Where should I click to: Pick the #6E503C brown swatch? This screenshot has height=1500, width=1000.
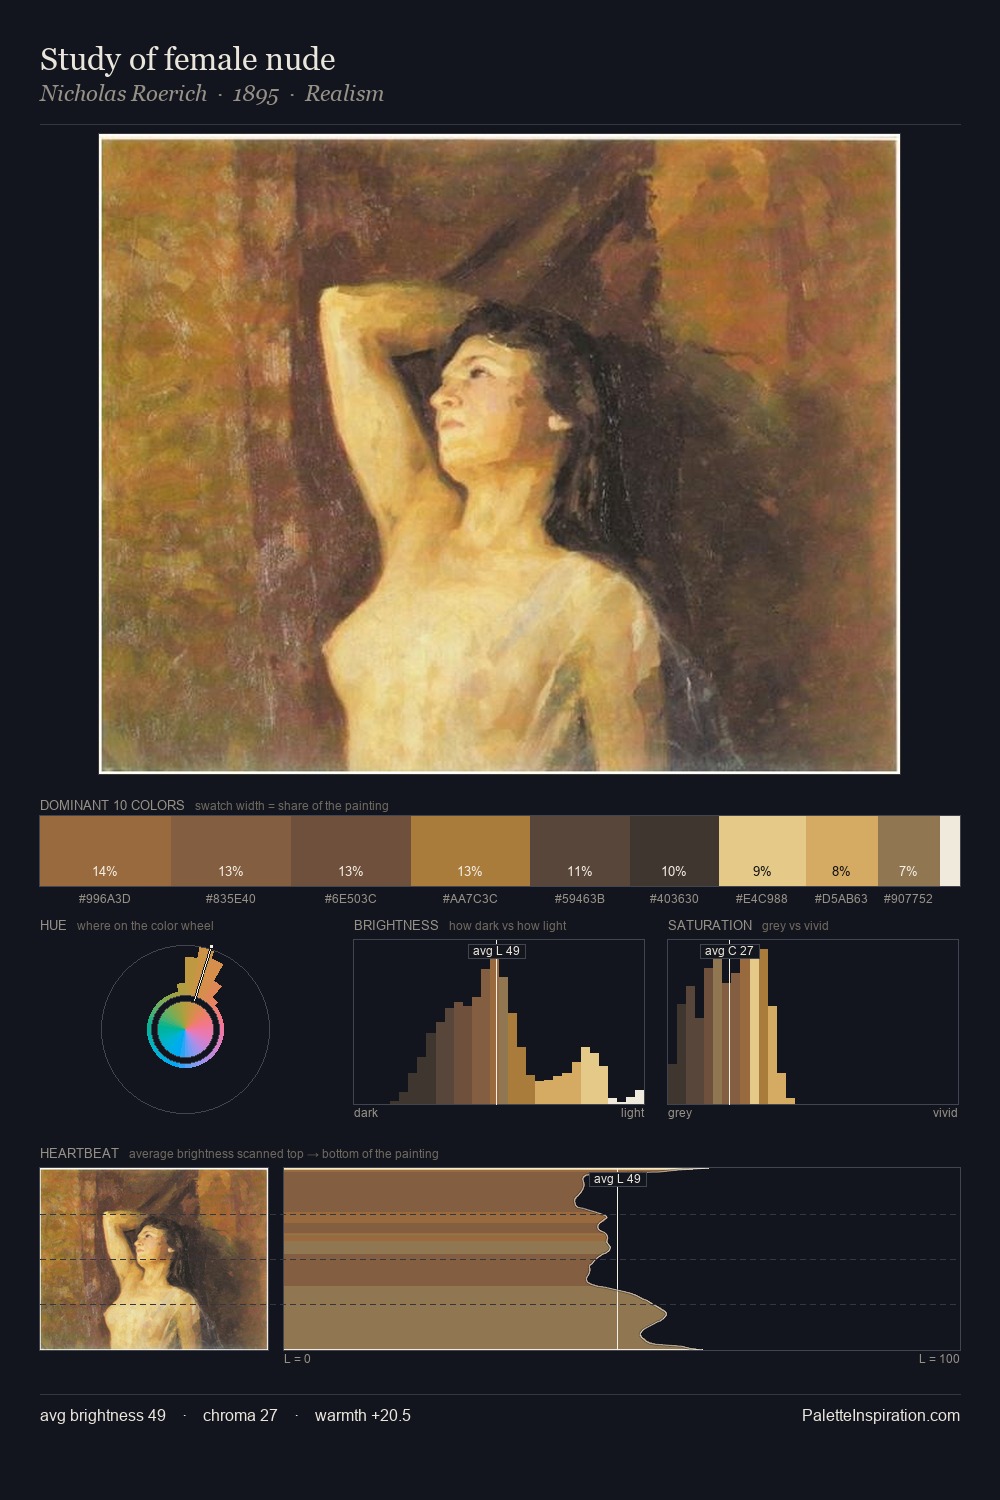(351, 851)
